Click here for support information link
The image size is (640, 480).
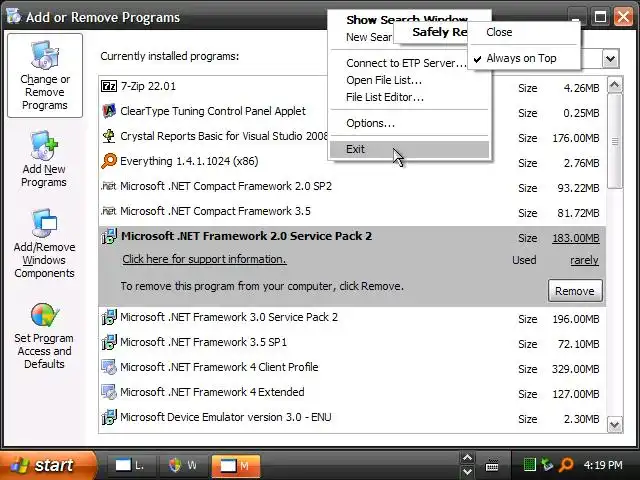point(204,259)
